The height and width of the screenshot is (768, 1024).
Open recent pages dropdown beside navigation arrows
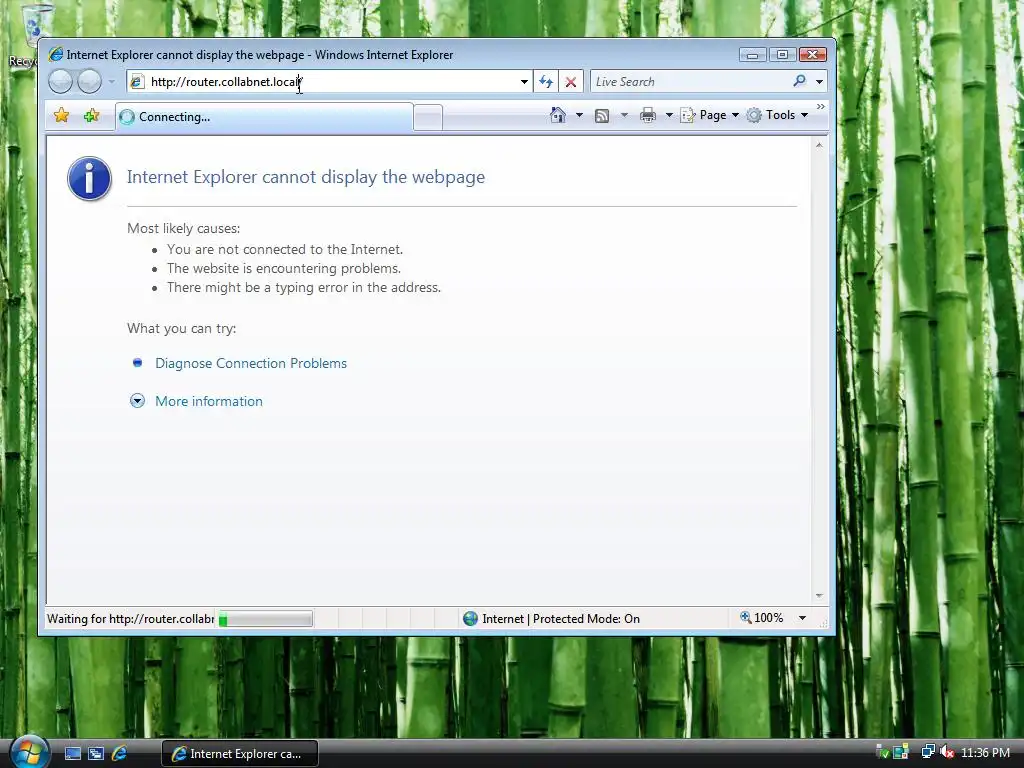pyautogui.click(x=112, y=82)
